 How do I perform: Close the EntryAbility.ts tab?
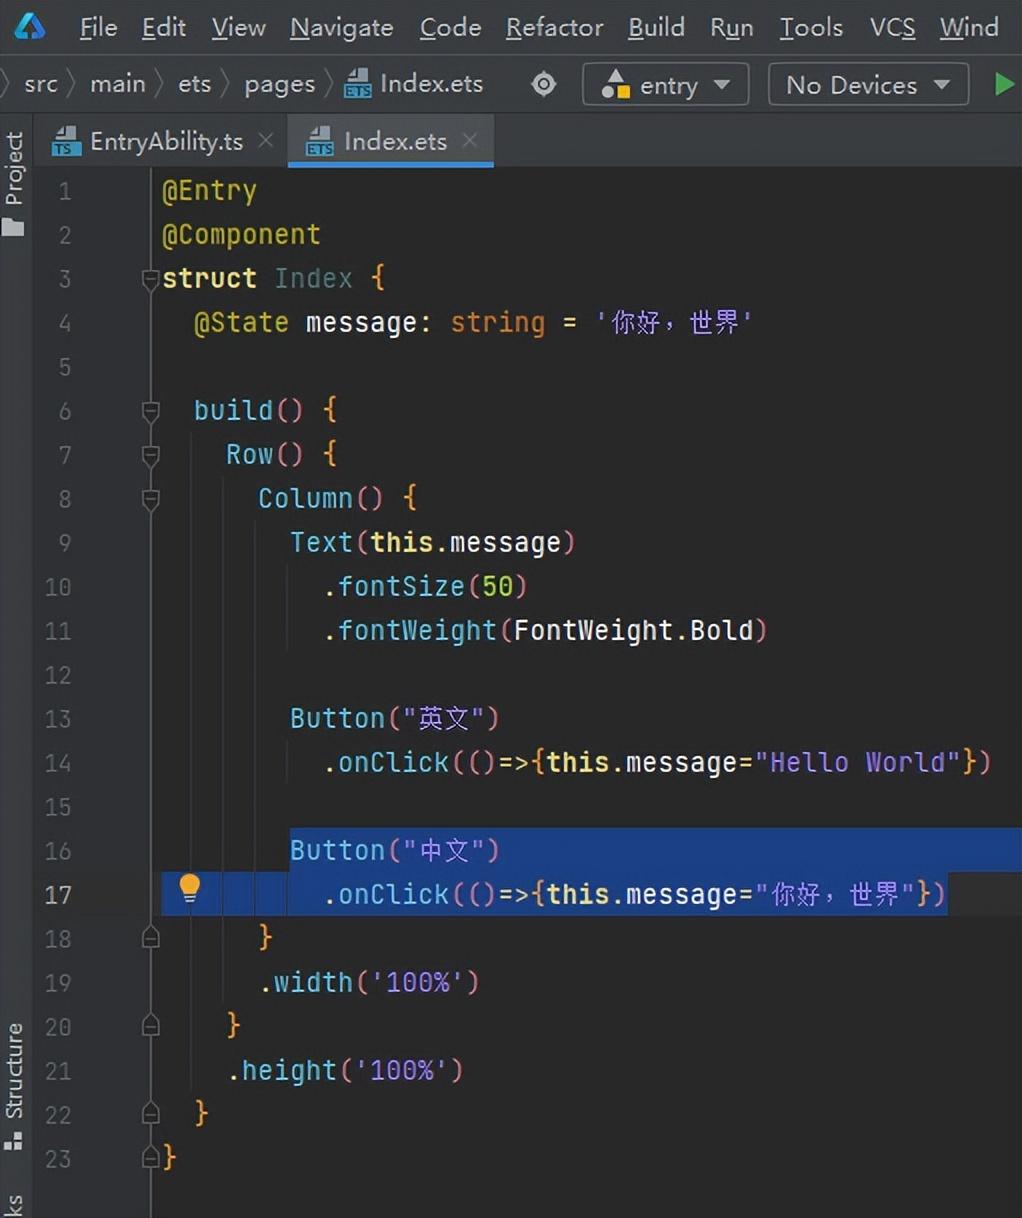[265, 141]
